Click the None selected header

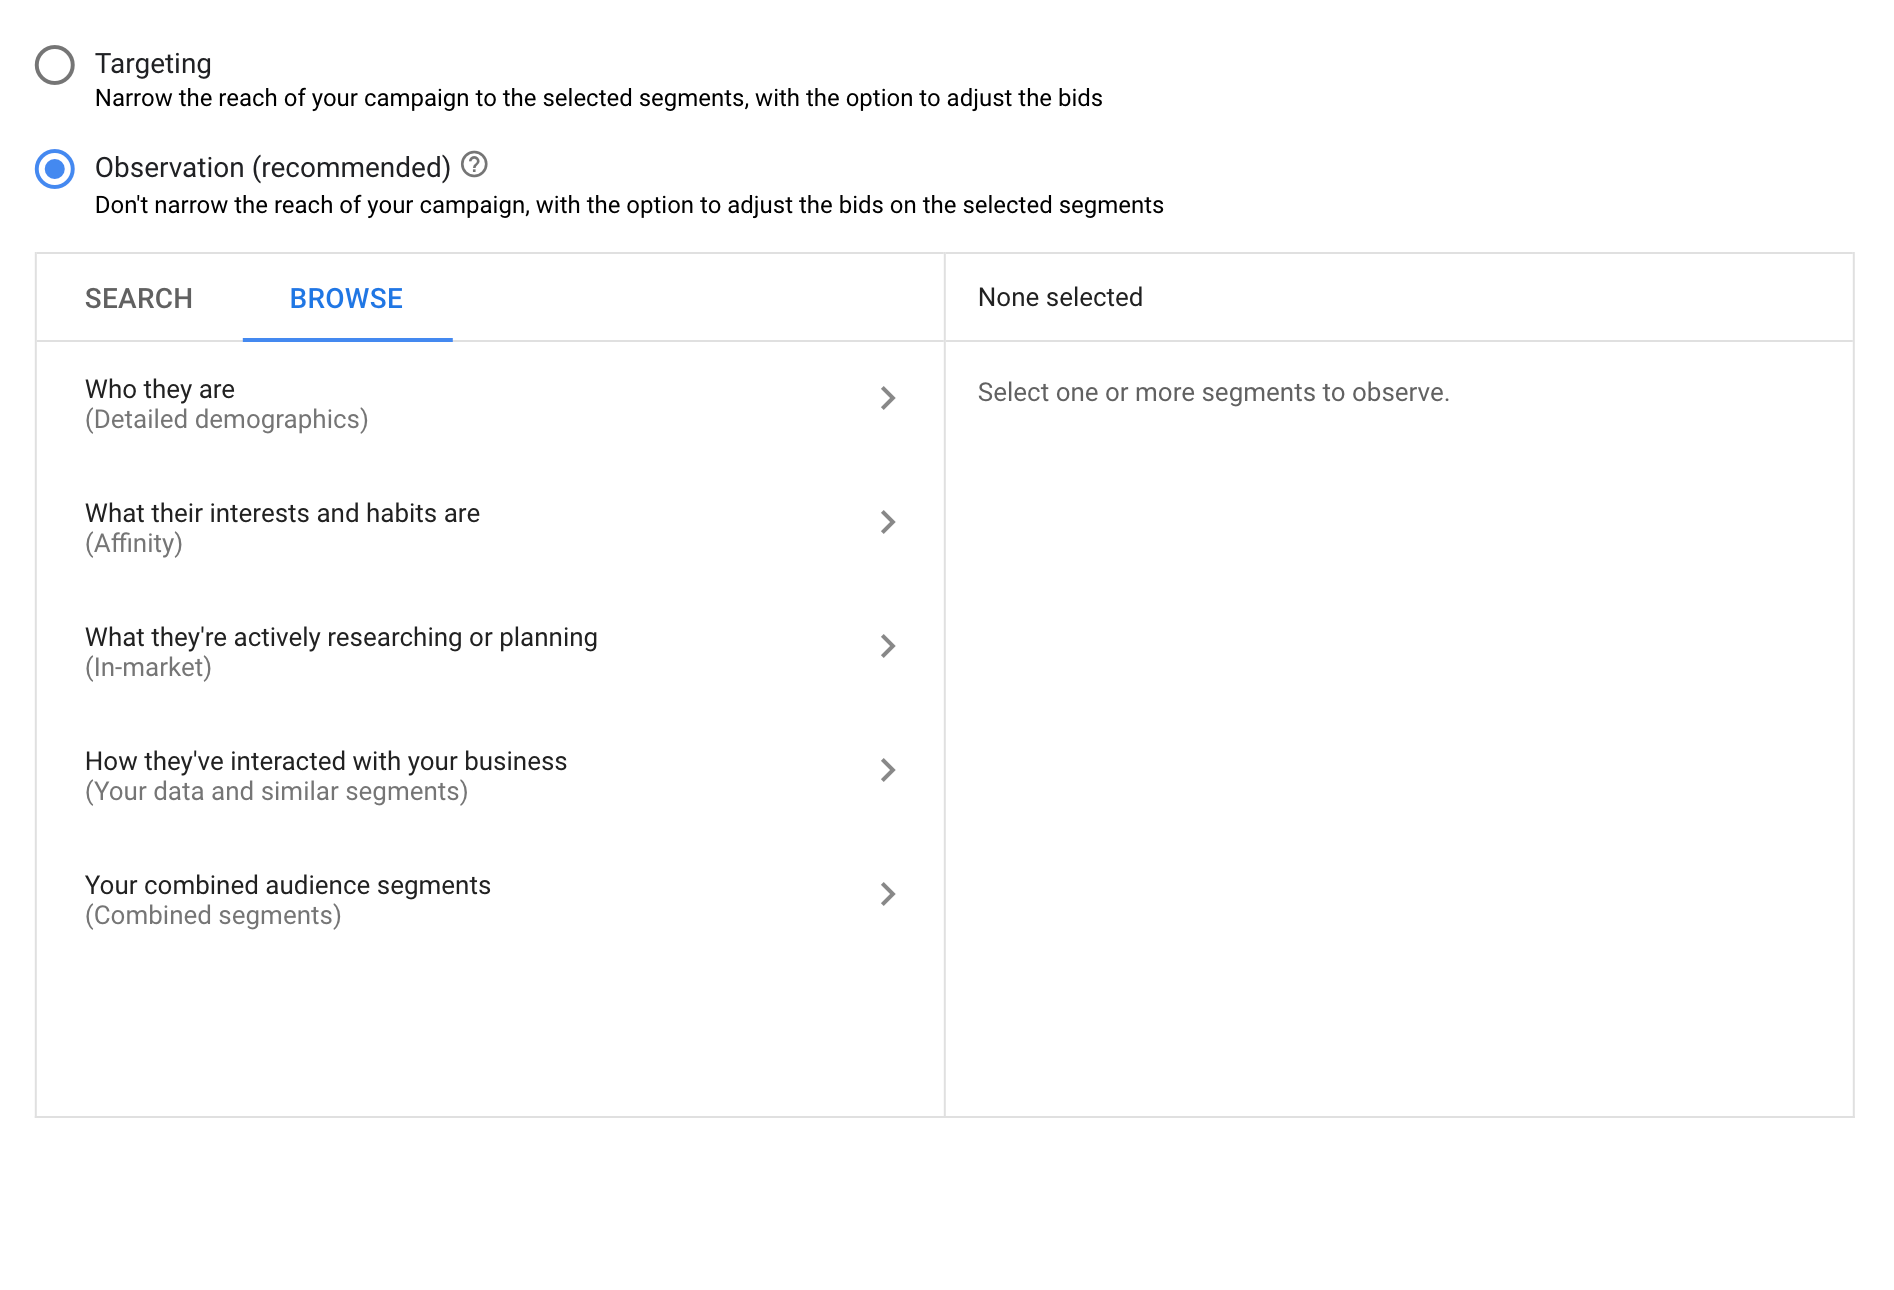tap(1060, 297)
